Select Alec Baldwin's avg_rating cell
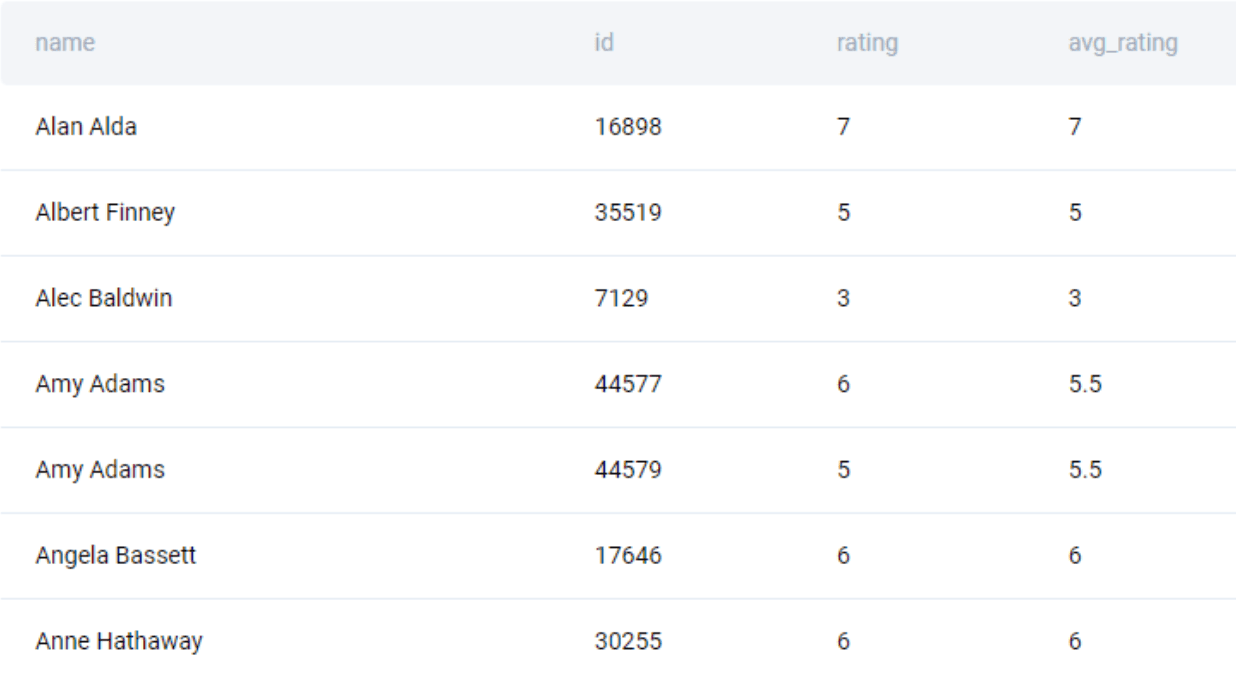Screen dimensions: 1236x678 click(x=1075, y=298)
